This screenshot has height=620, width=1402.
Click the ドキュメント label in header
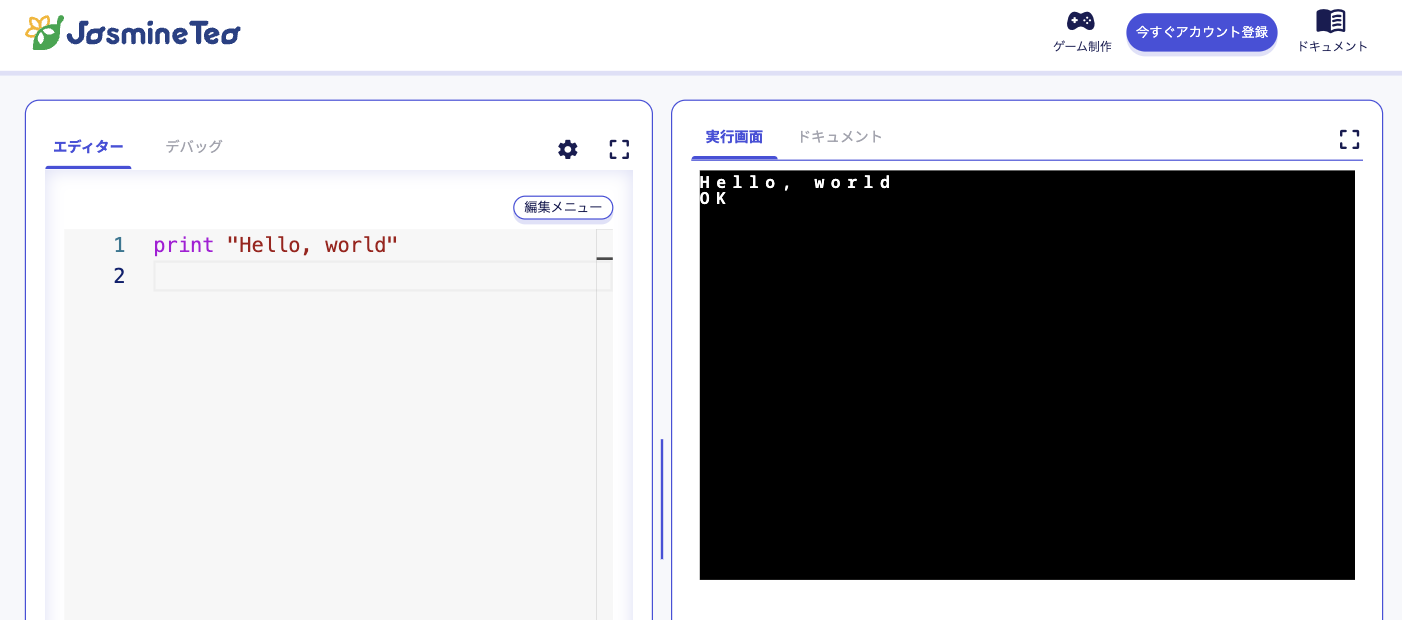tap(1332, 46)
